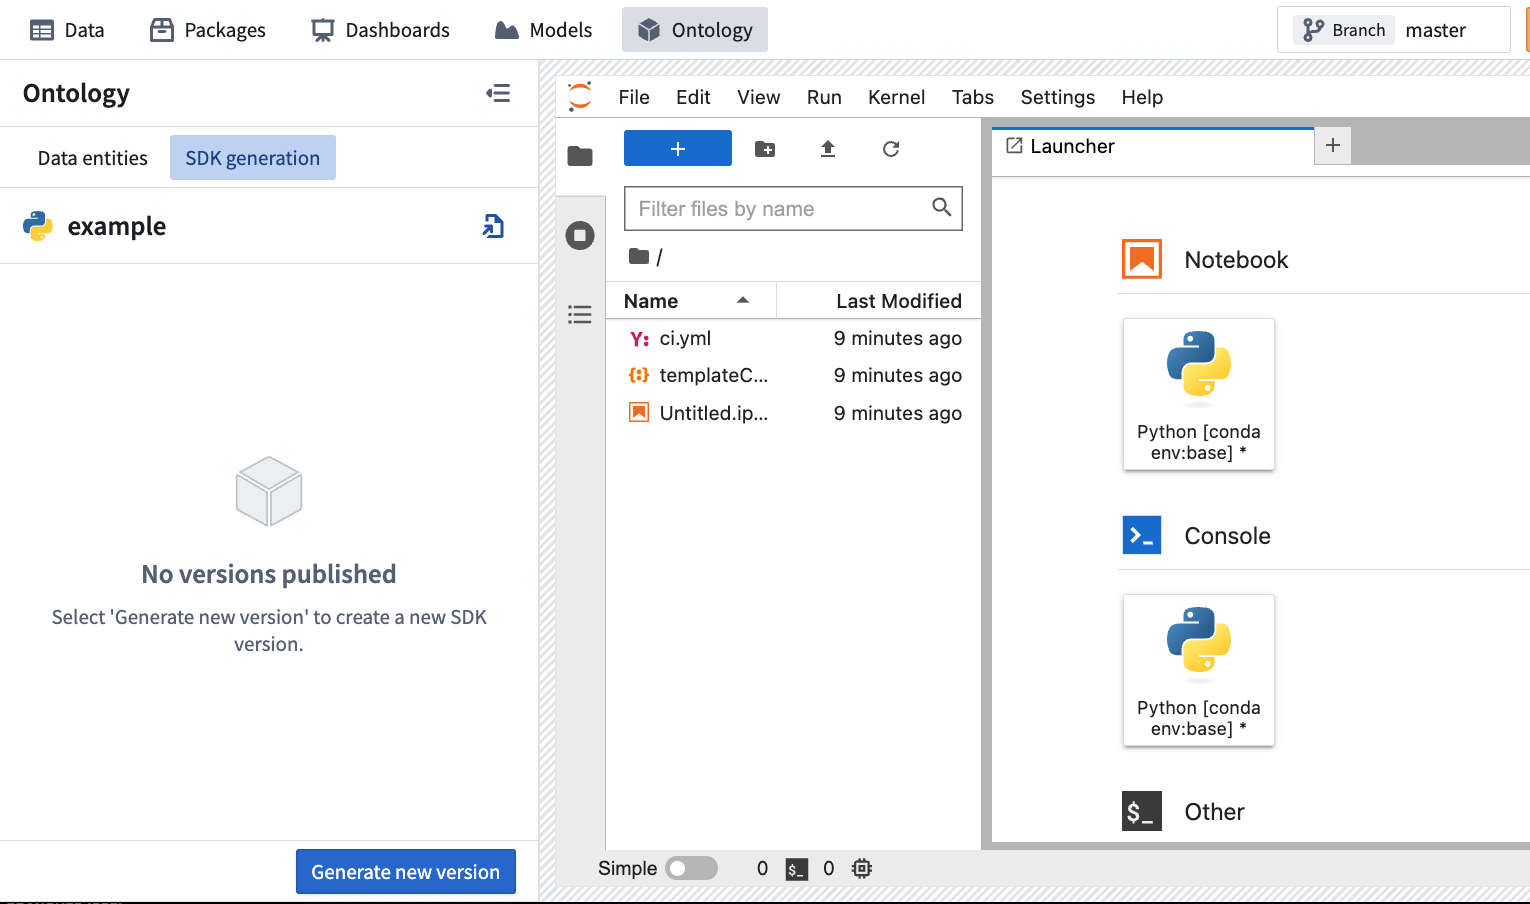Image resolution: width=1530 pixels, height=904 pixels.
Task: Launch Python conda console
Action: [x=1199, y=670]
